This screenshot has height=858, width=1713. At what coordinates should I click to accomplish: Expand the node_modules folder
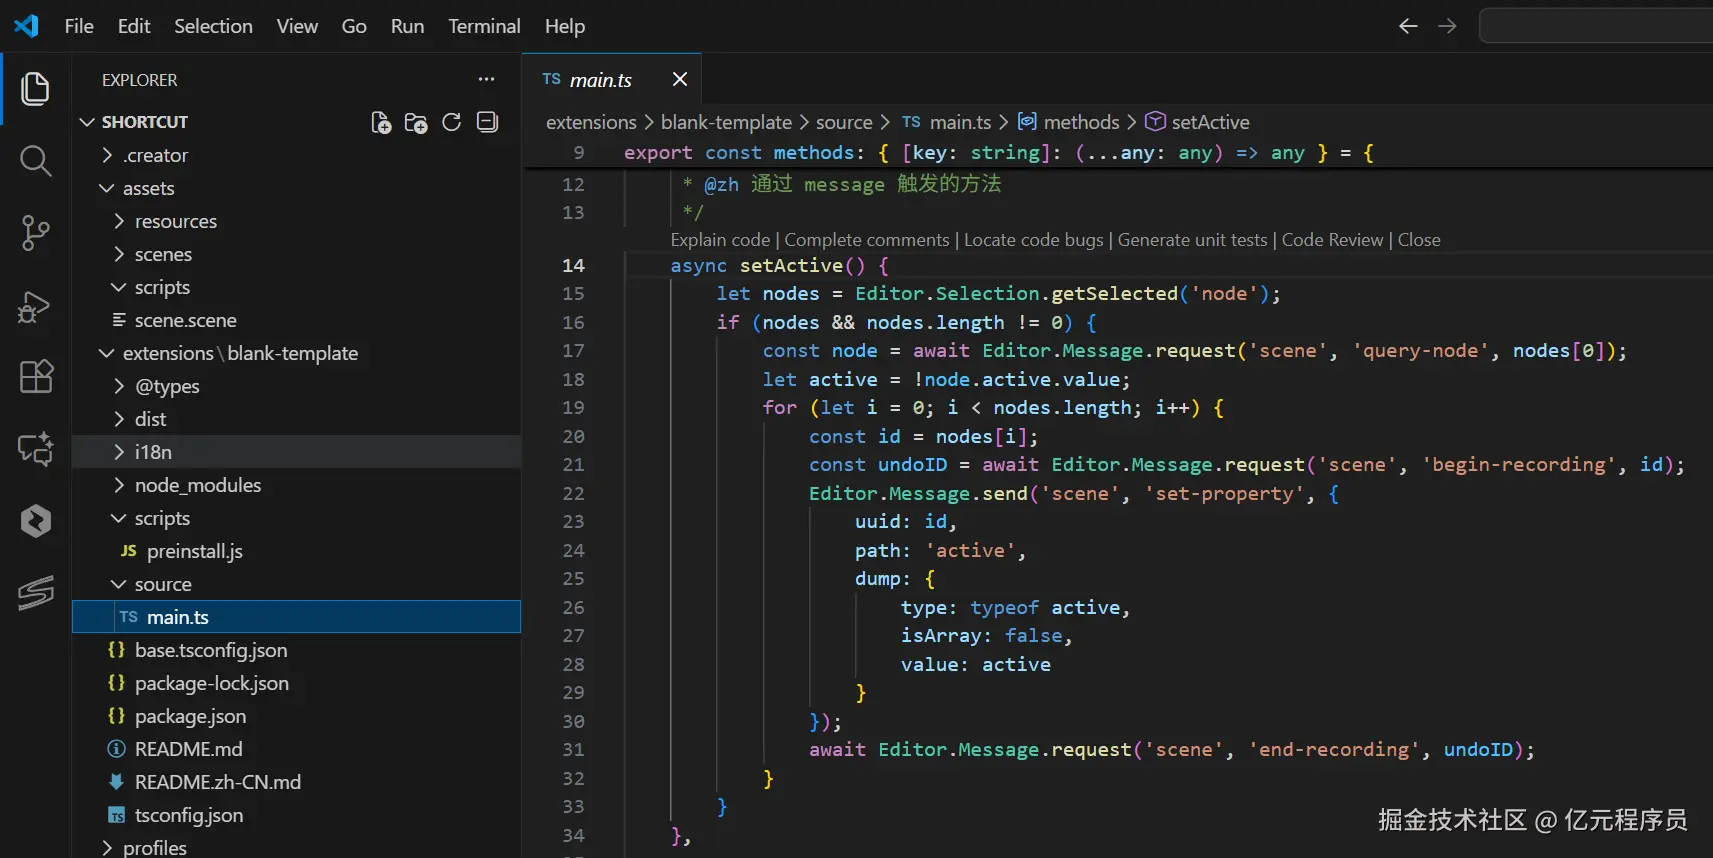pos(197,485)
